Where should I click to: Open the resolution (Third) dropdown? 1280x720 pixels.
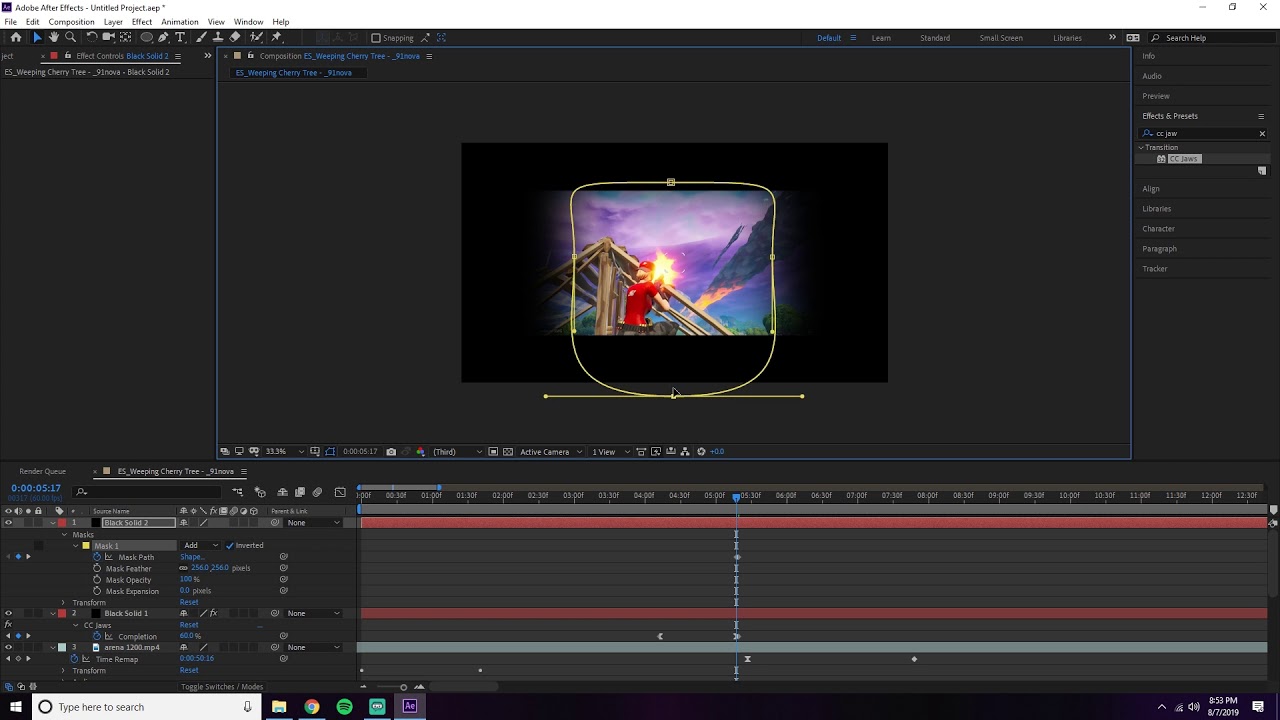(x=457, y=452)
